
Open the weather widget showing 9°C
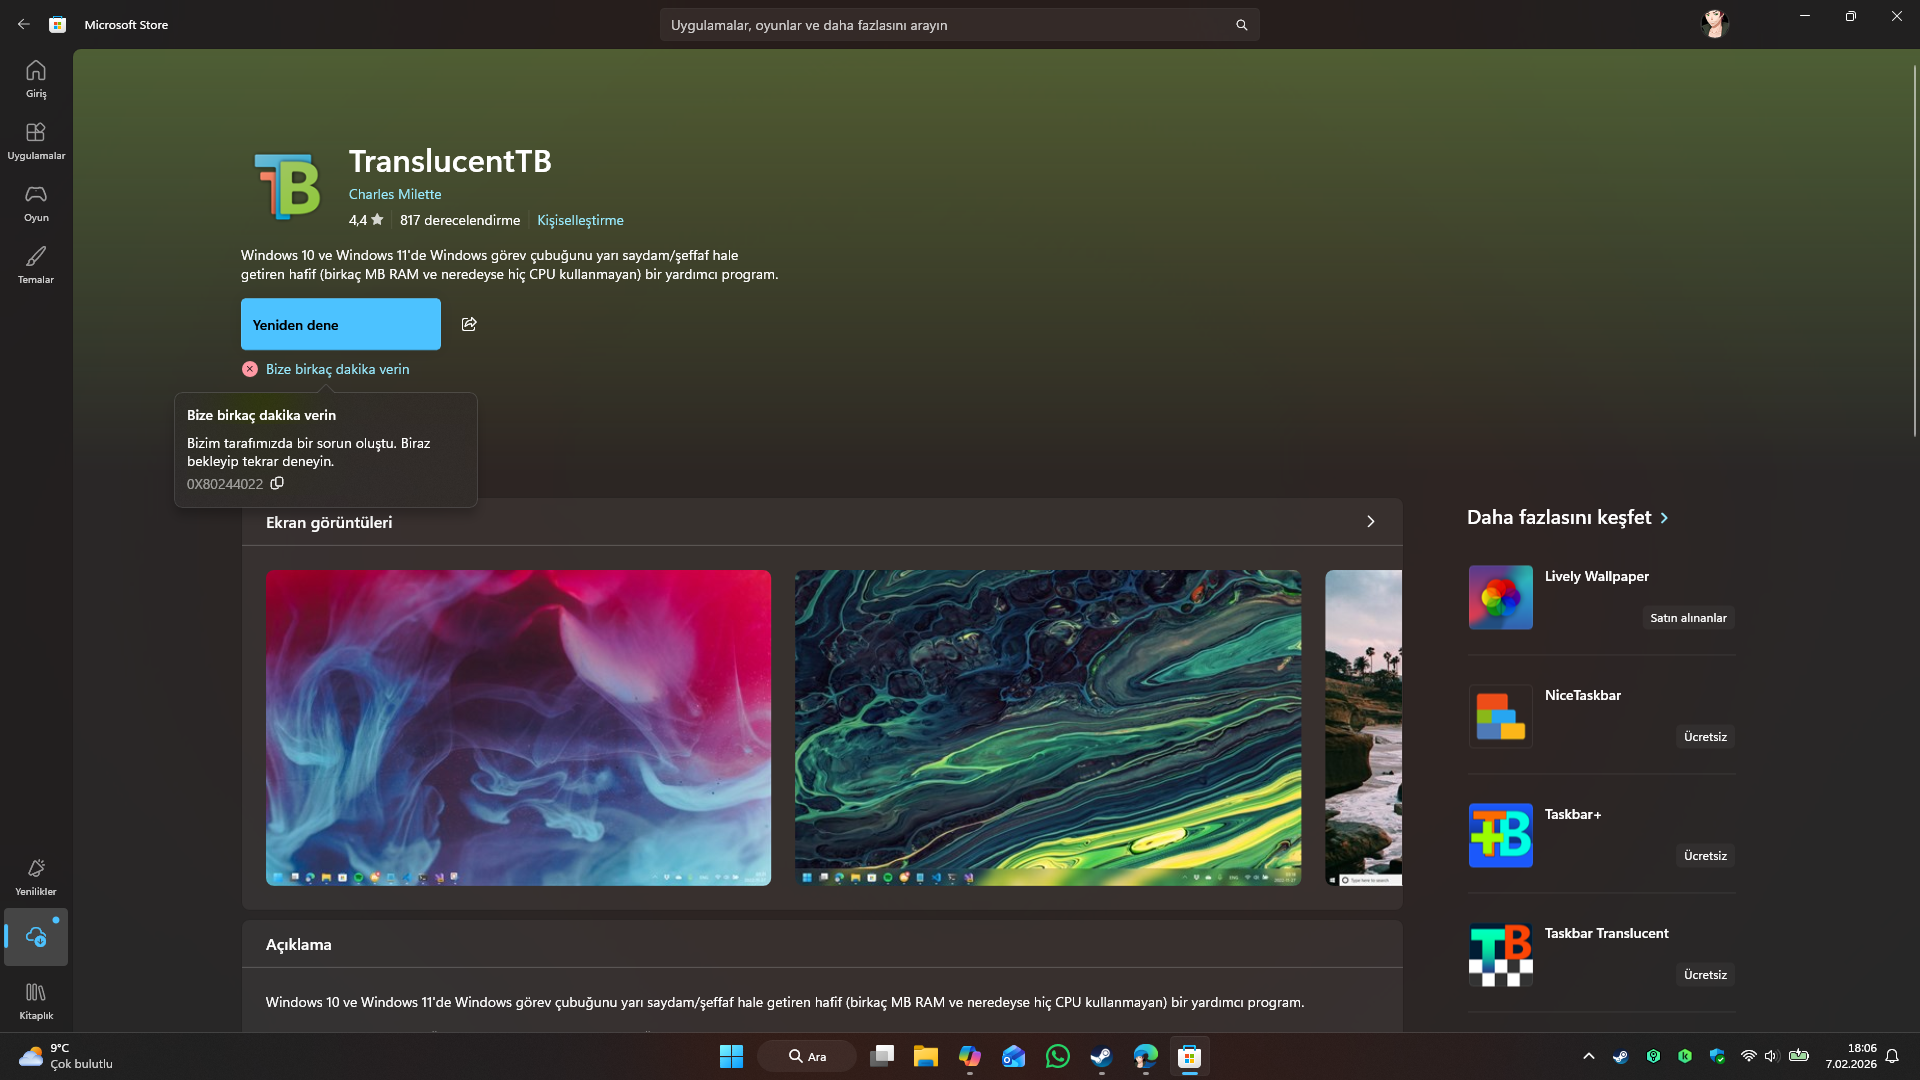(x=66, y=1056)
